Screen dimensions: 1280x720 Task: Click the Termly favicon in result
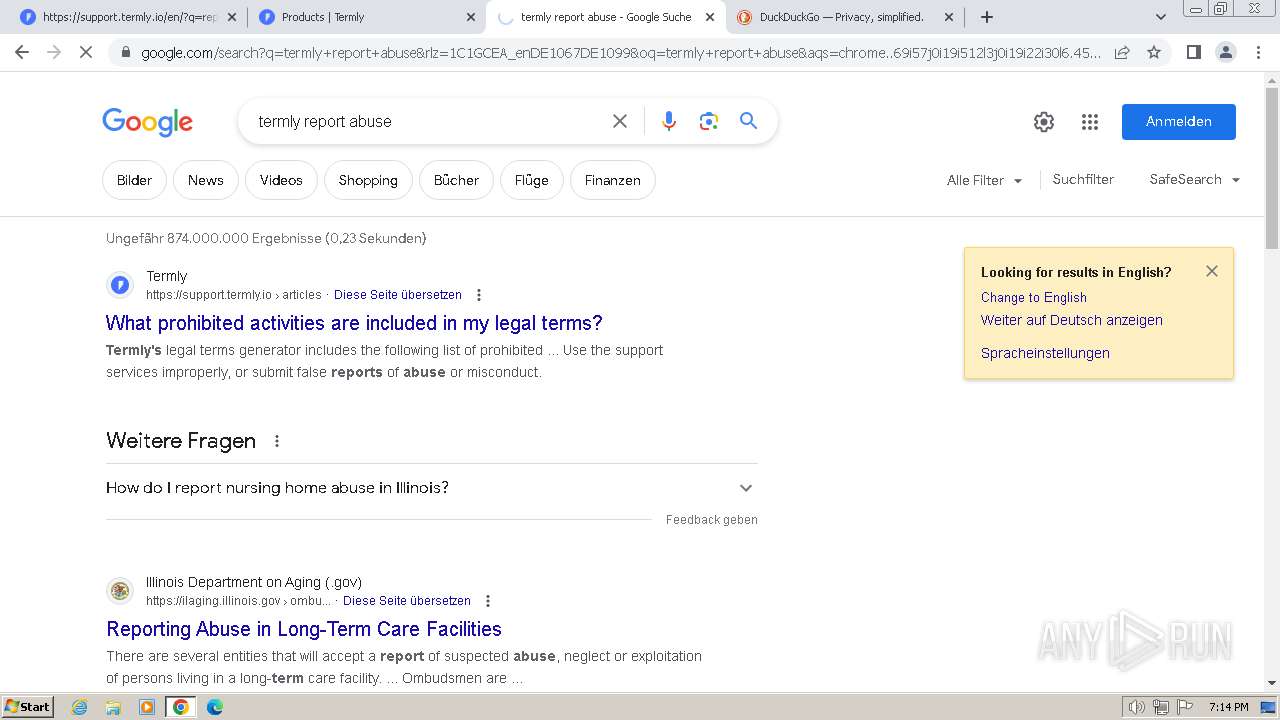pos(120,285)
